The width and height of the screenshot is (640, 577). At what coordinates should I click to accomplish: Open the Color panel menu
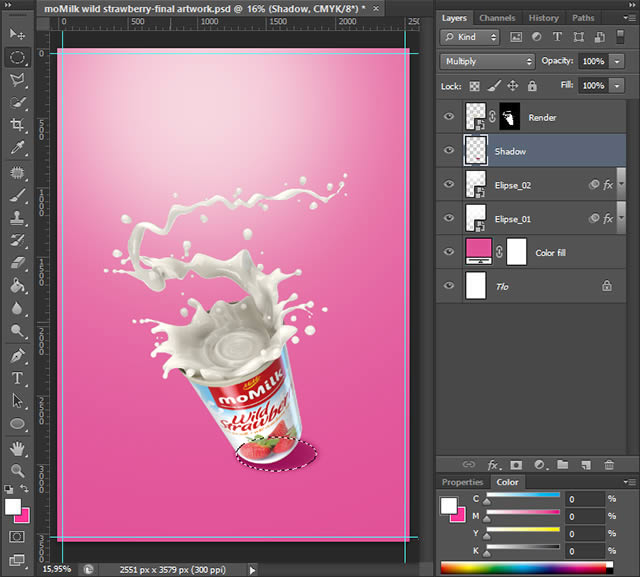coord(629,482)
